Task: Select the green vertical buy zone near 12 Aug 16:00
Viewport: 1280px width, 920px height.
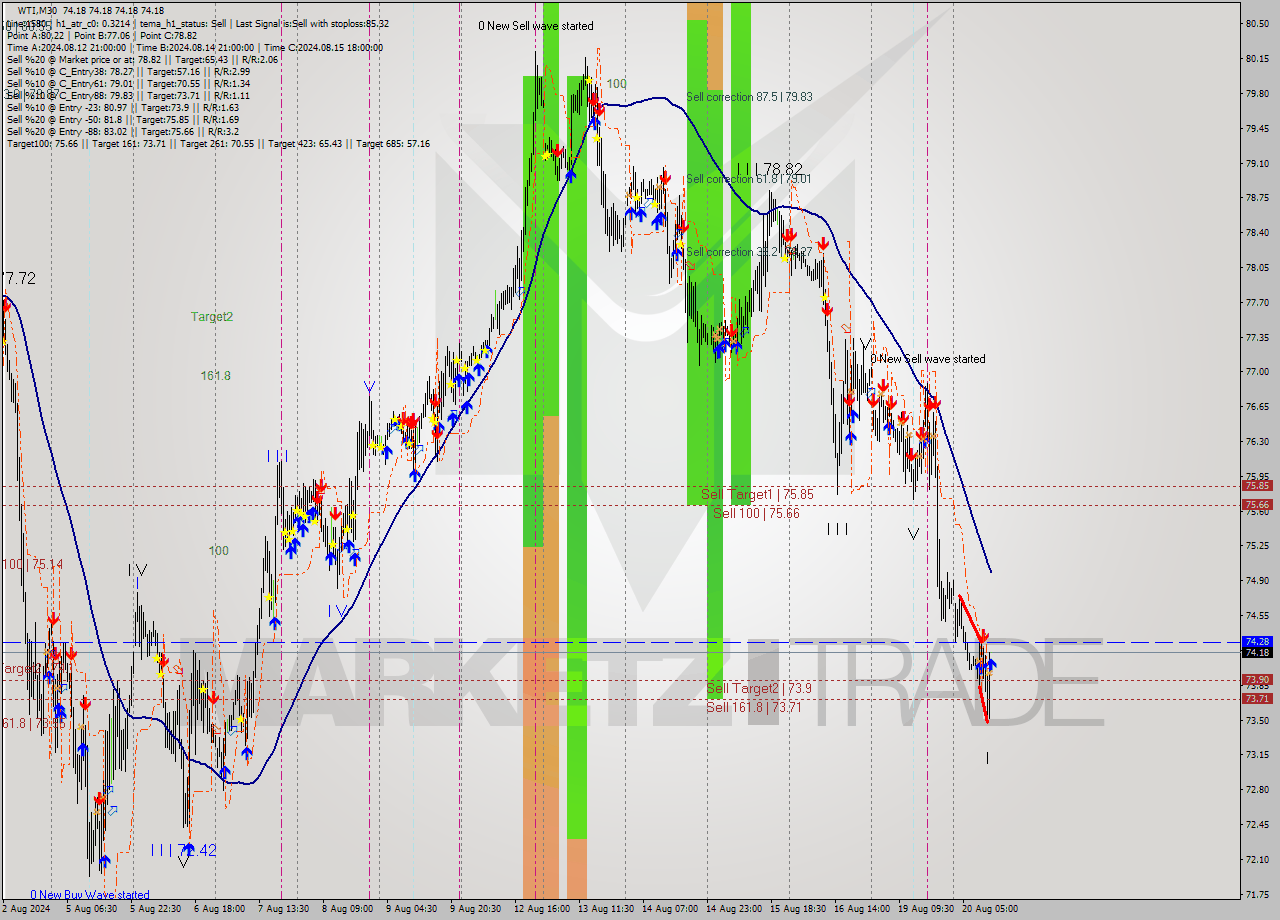Action: (x=531, y=300)
